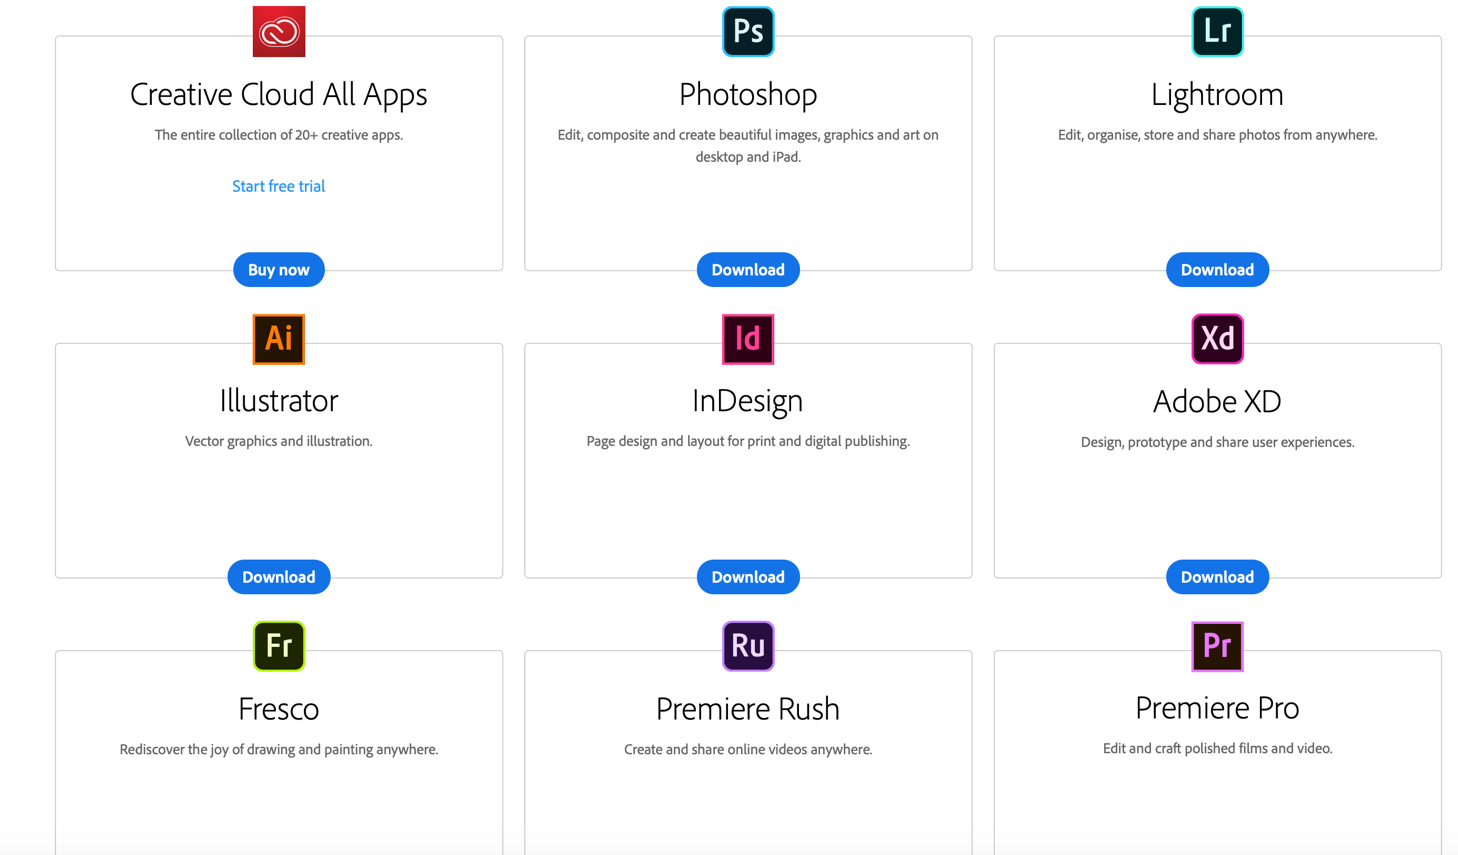
Task: Click 'Rediscover the joy of drawing' description
Action: click(279, 749)
